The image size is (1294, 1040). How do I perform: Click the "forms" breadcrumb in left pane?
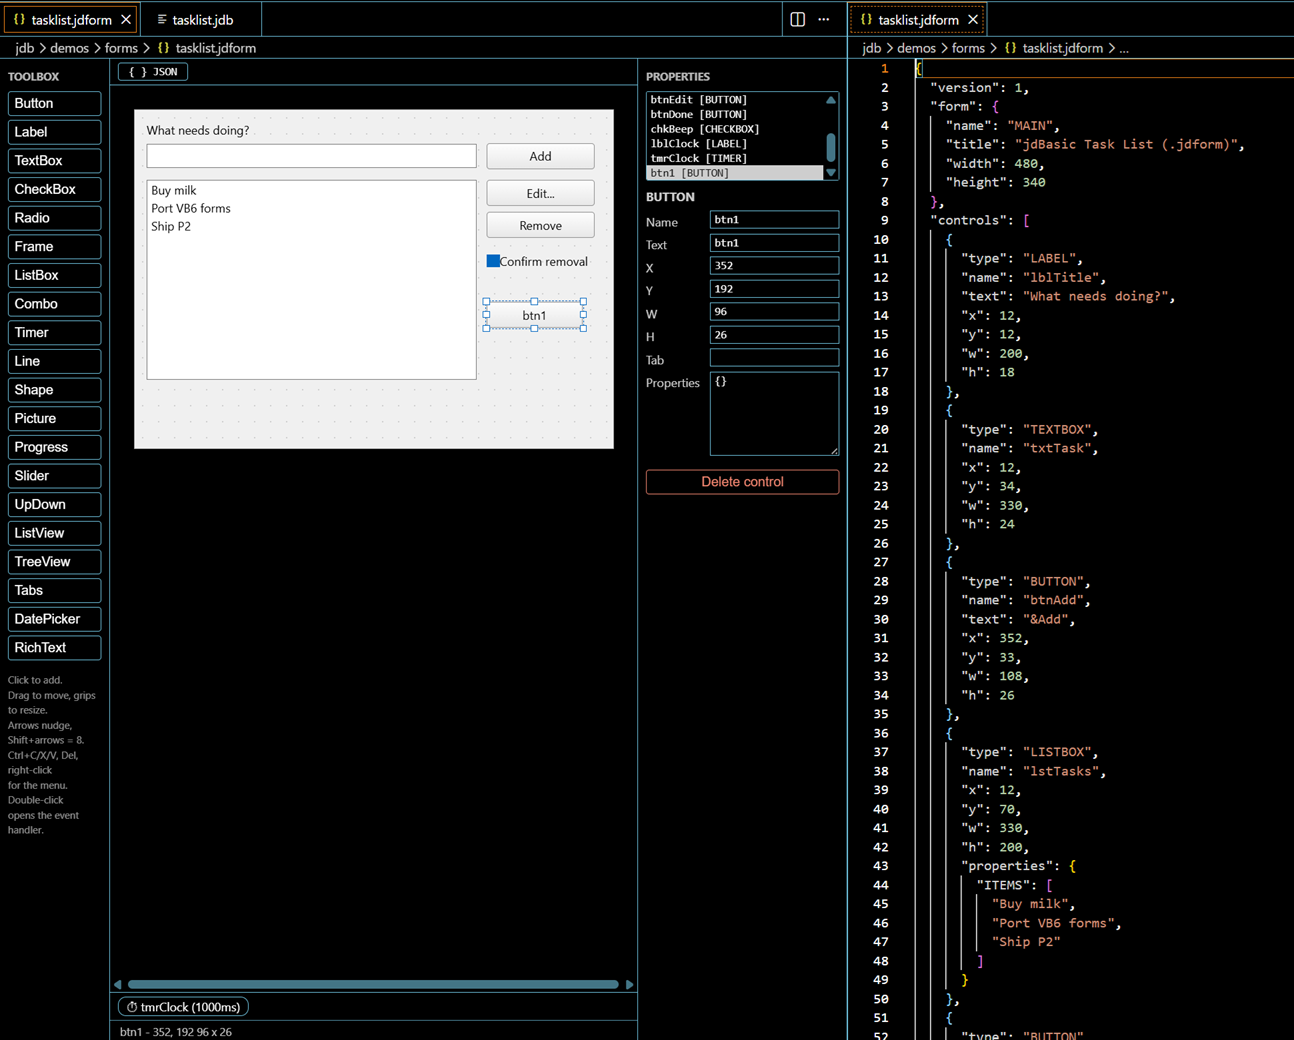coord(121,48)
